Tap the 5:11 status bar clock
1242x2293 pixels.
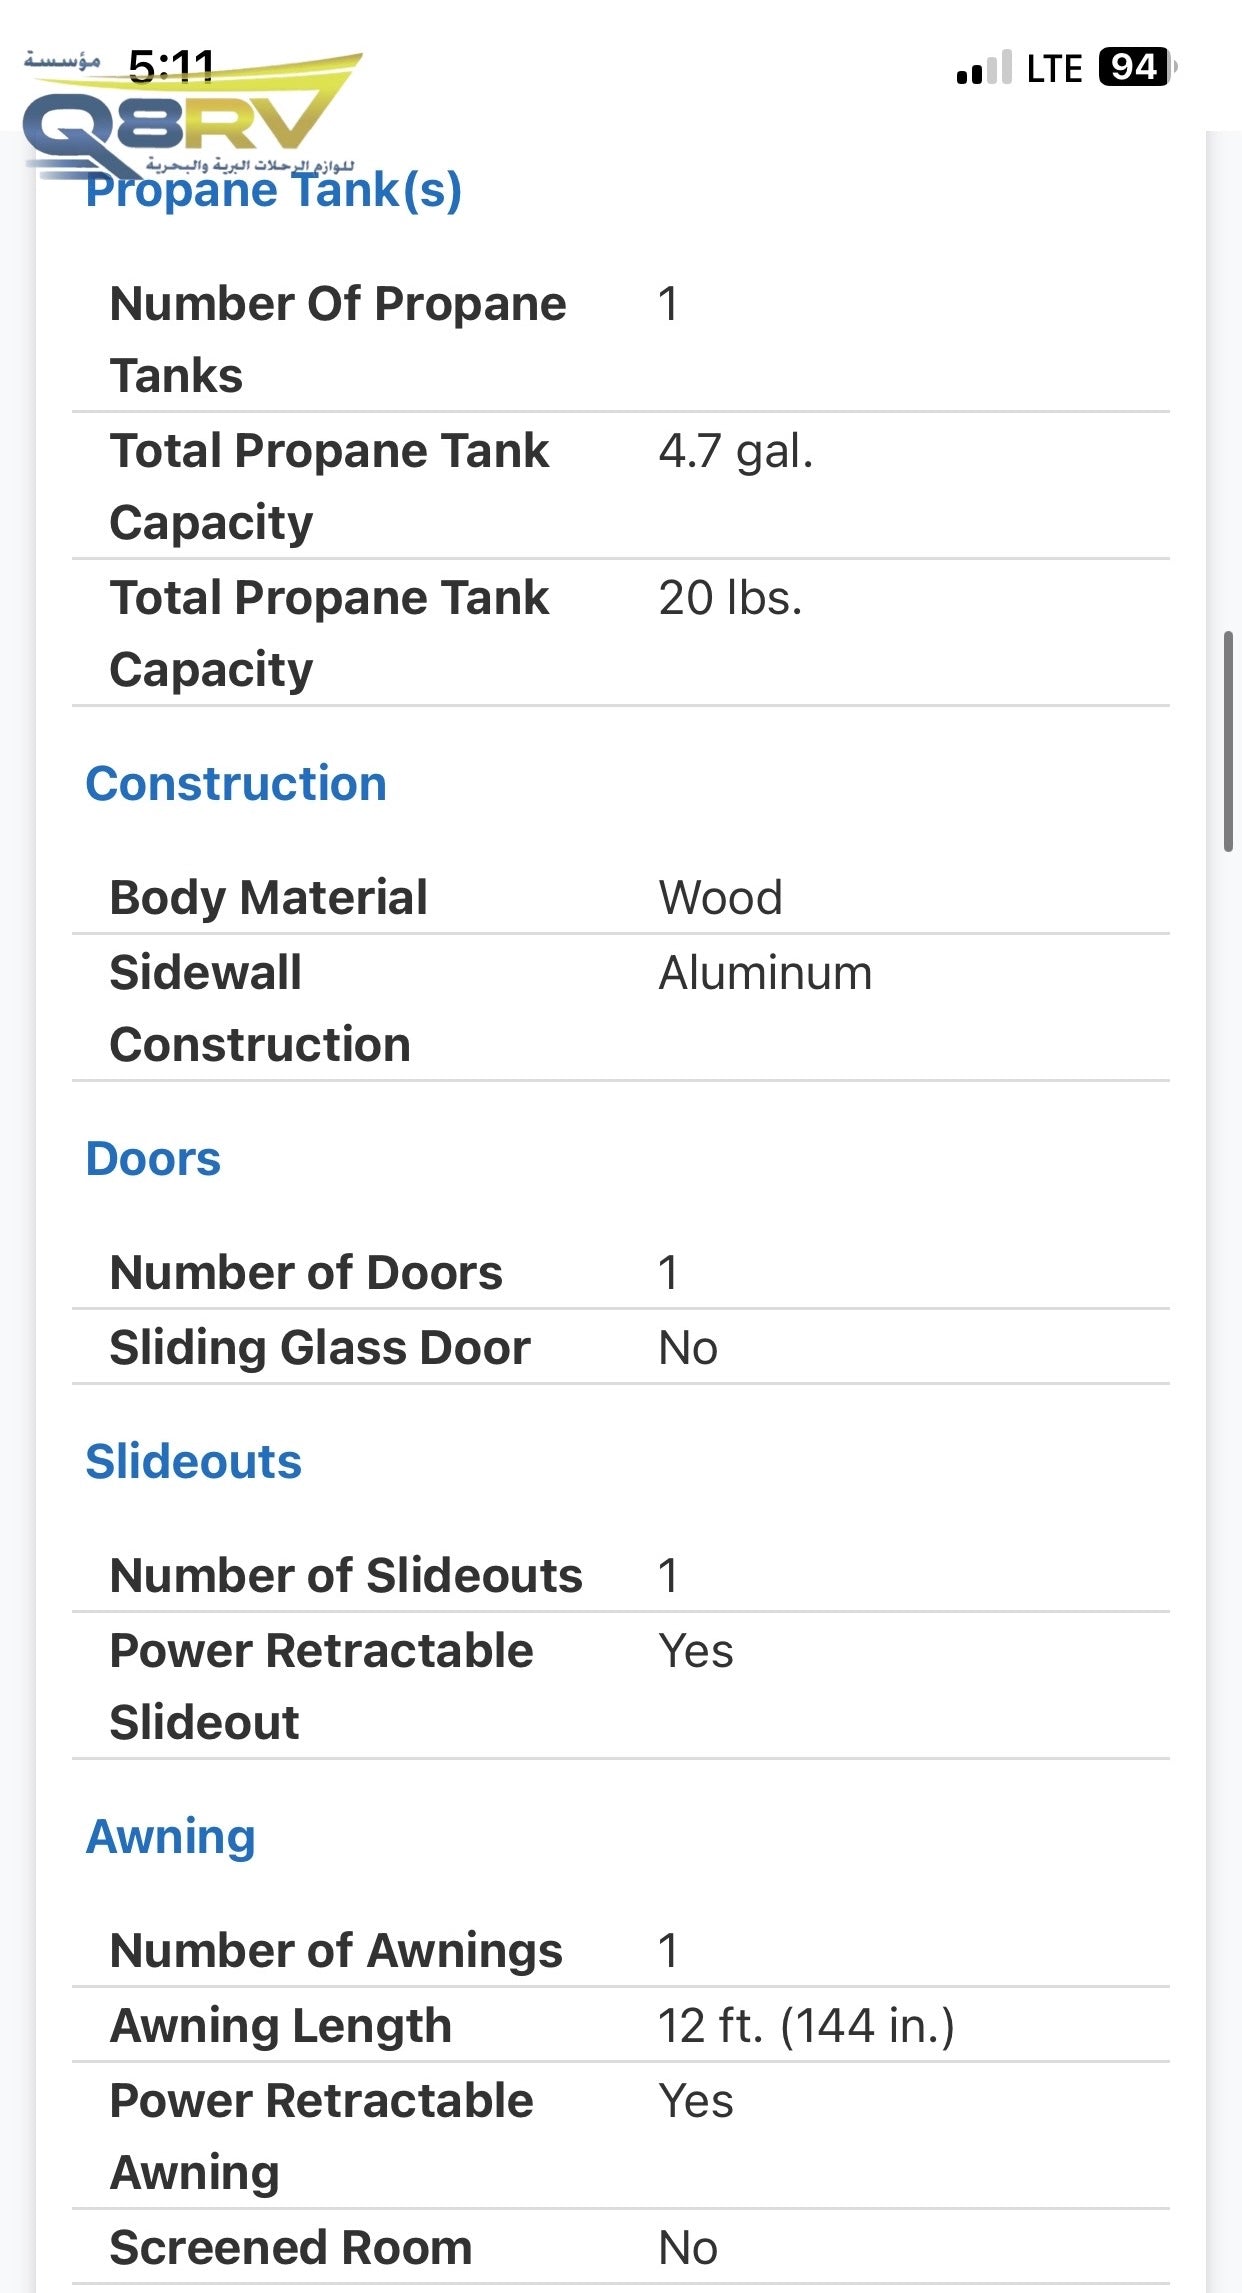click(172, 66)
